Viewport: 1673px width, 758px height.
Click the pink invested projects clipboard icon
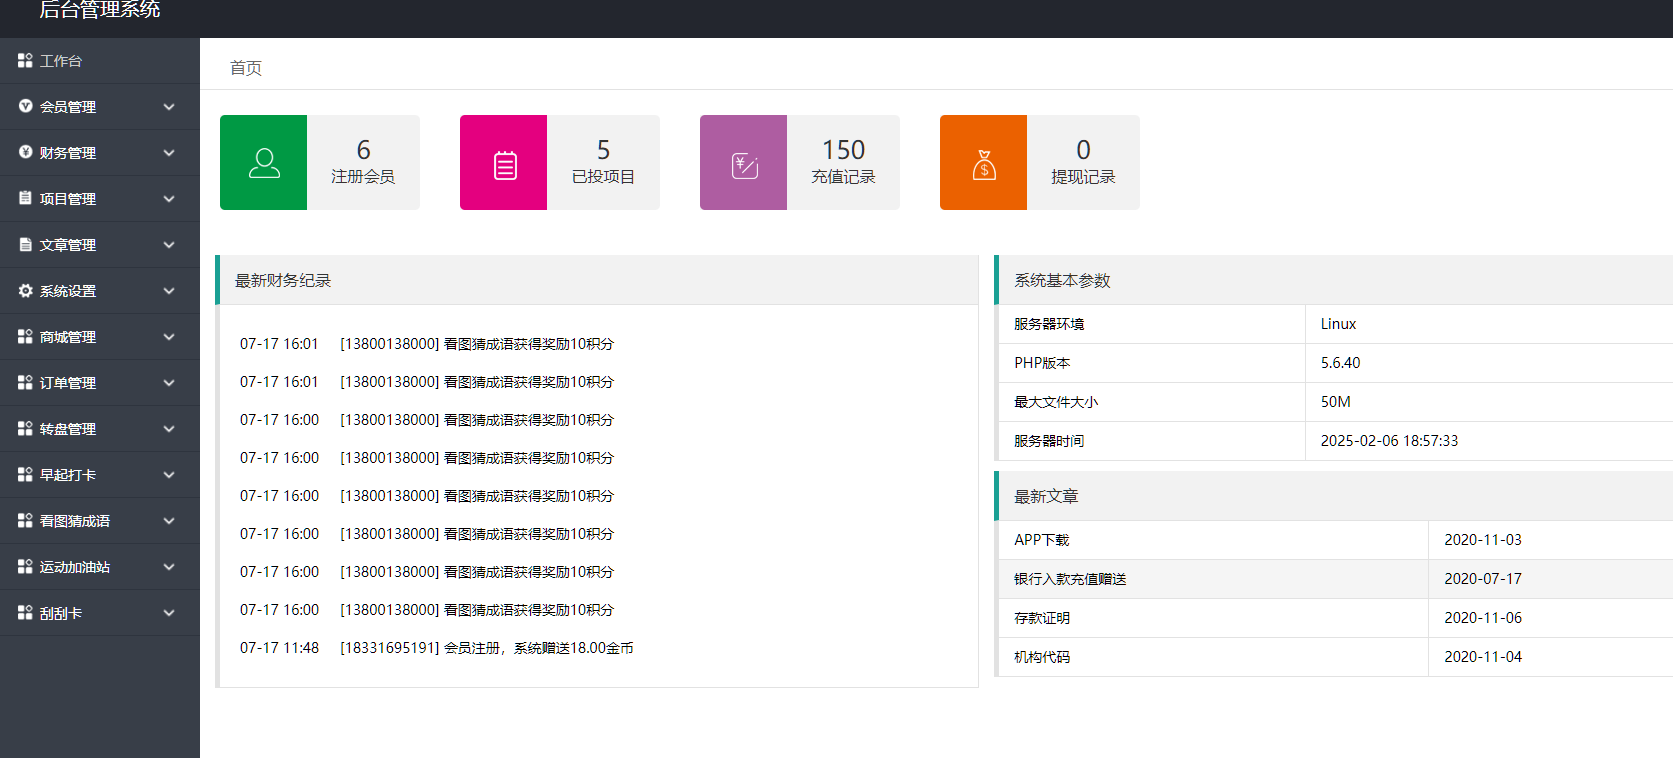pos(504,164)
